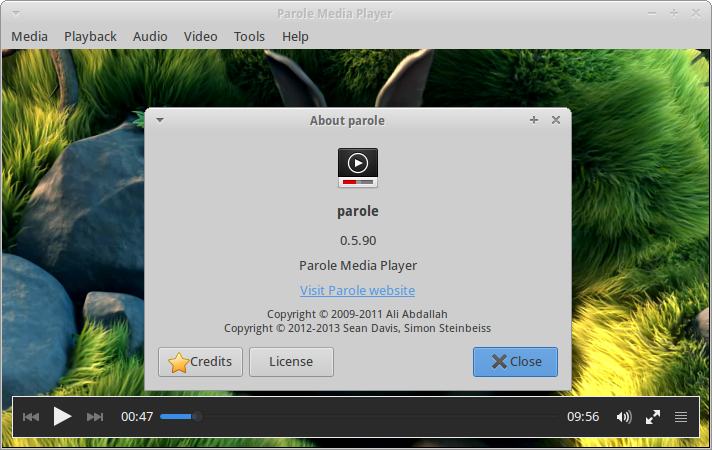Open the Playback menu

coord(90,36)
